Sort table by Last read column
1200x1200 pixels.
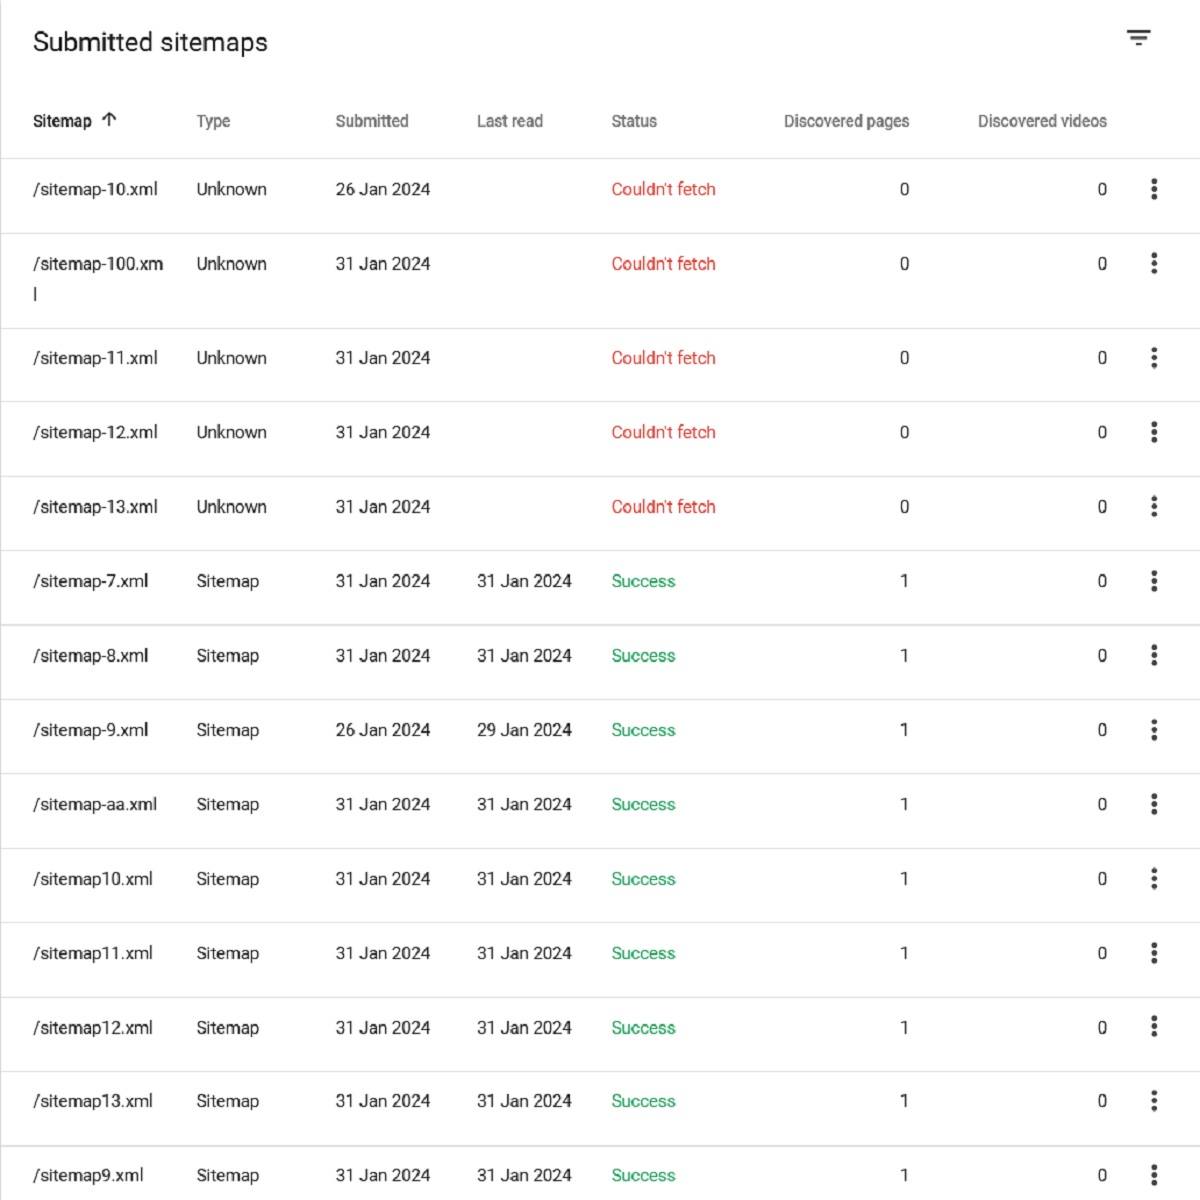510,121
